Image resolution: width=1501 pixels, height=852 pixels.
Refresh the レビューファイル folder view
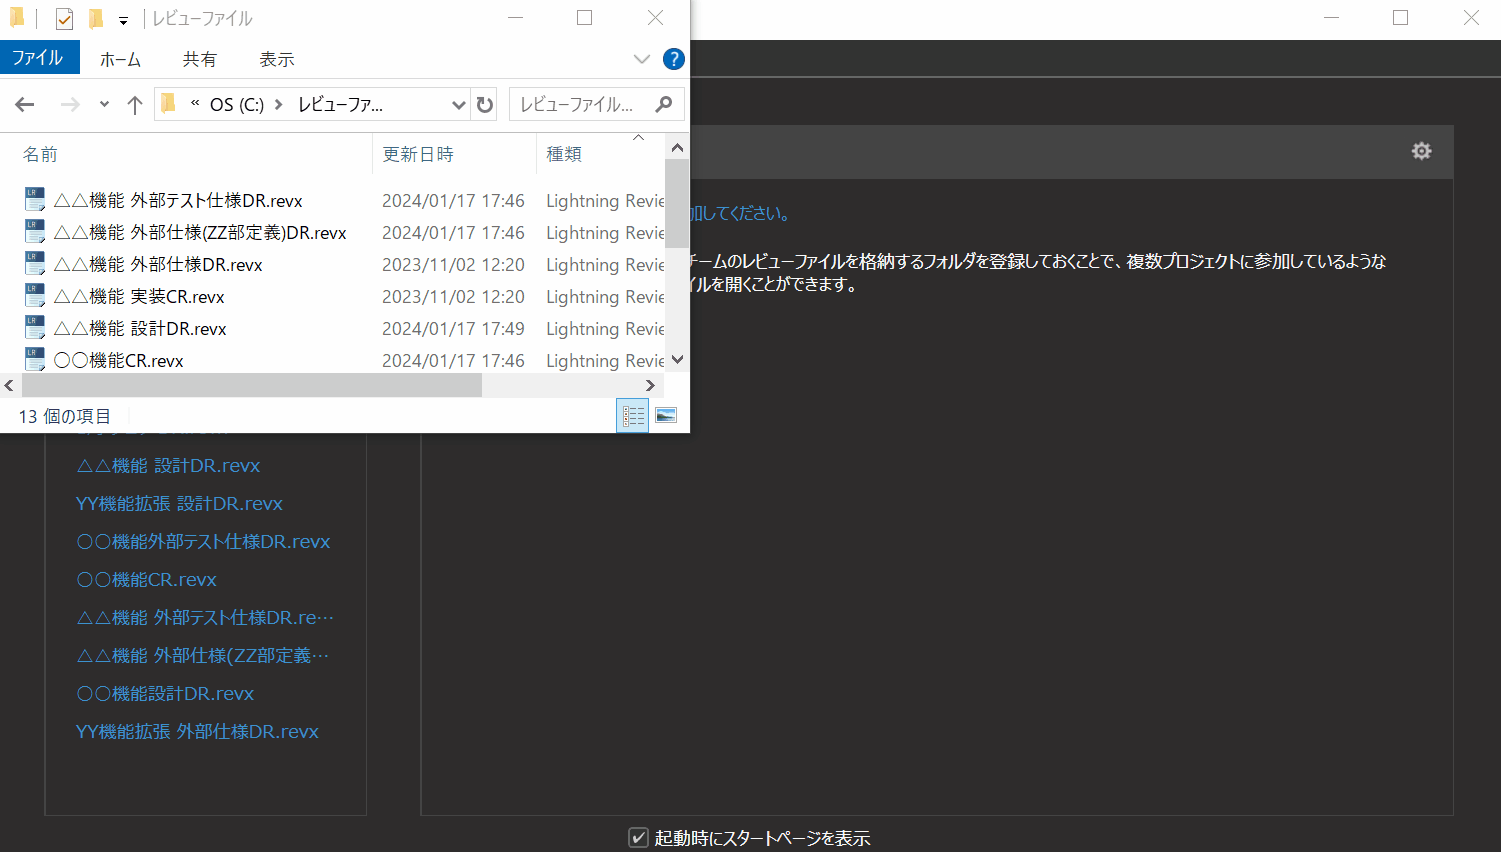[x=485, y=105]
